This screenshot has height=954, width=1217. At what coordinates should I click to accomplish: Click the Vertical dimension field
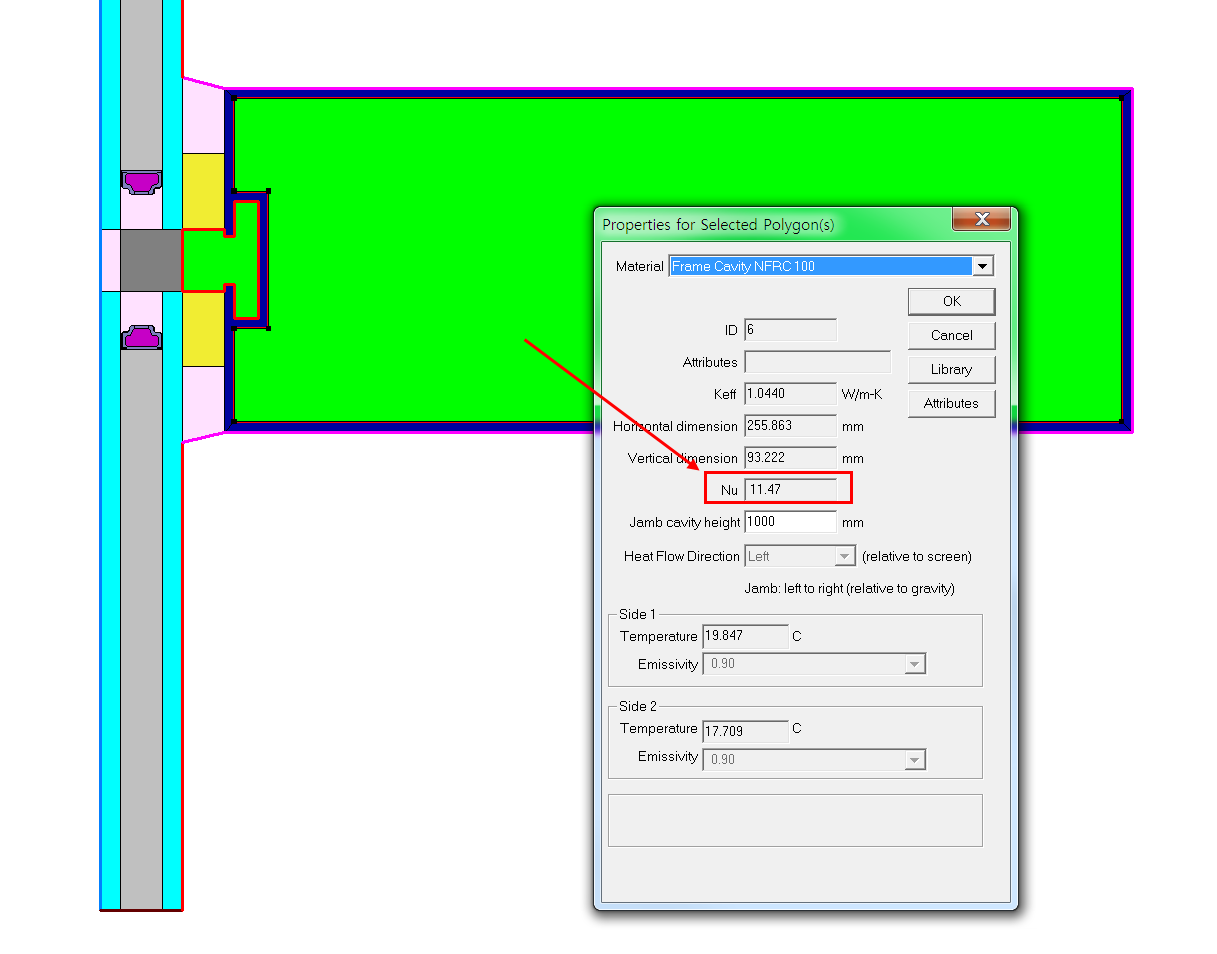[790, 458]
